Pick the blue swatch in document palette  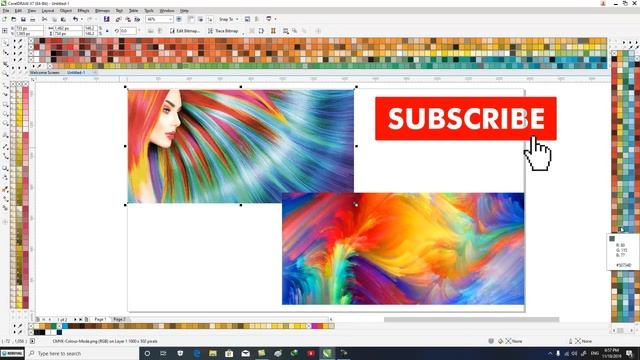65,326
